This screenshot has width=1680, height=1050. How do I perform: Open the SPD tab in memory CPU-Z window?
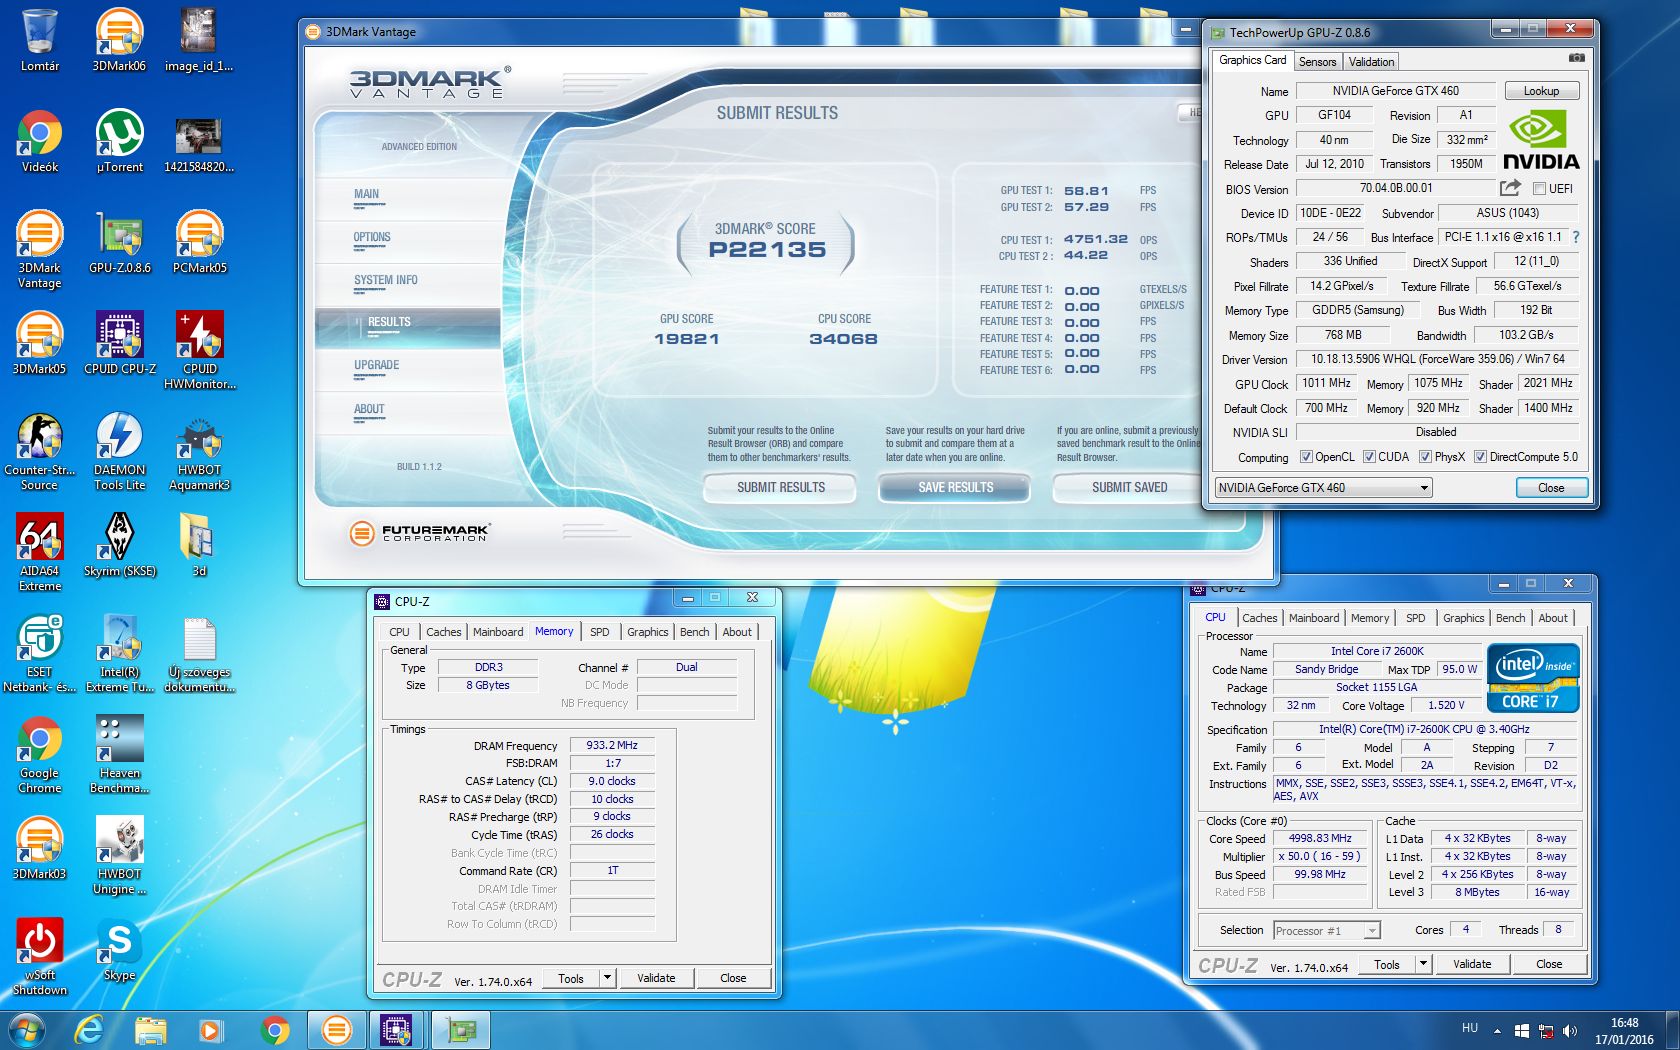[599, 632]
